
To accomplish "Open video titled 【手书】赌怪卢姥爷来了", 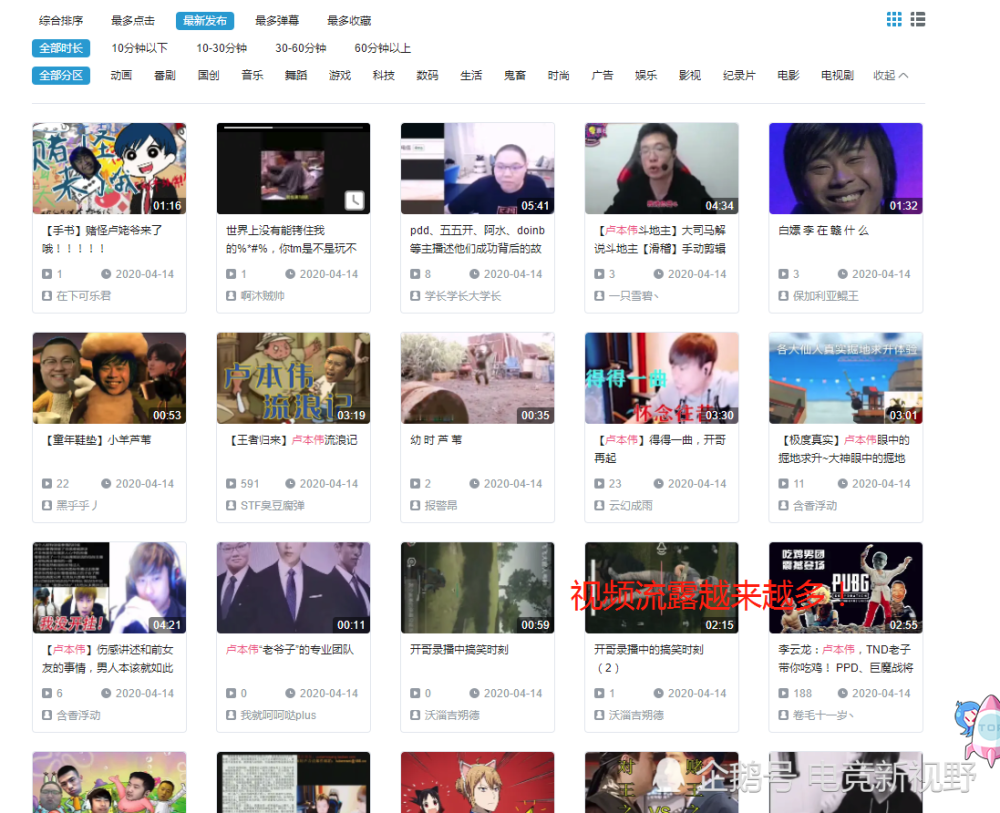I will 103,239.
